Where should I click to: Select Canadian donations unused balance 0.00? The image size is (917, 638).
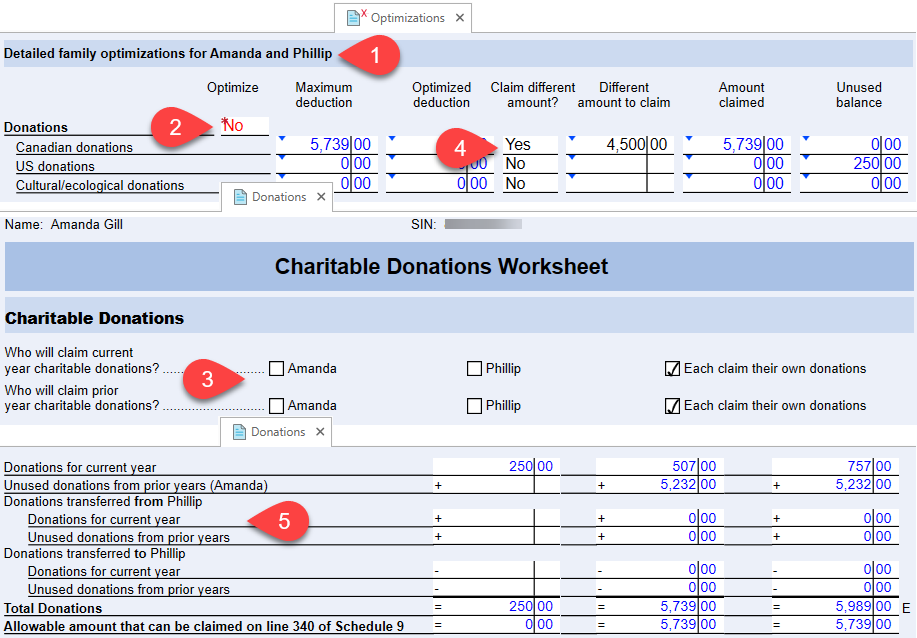coord(854,144)
